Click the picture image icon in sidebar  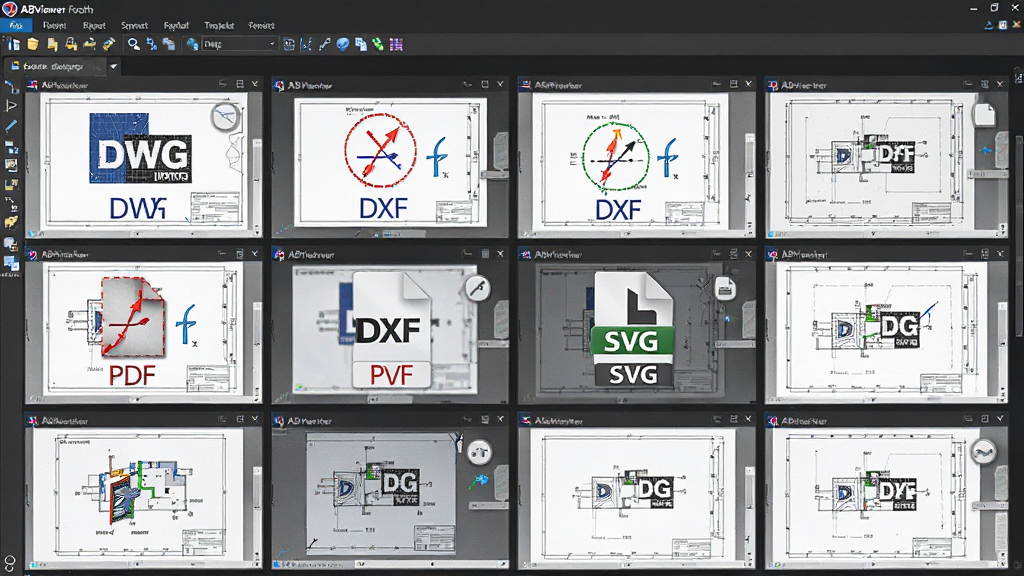(x=11, y=165)
